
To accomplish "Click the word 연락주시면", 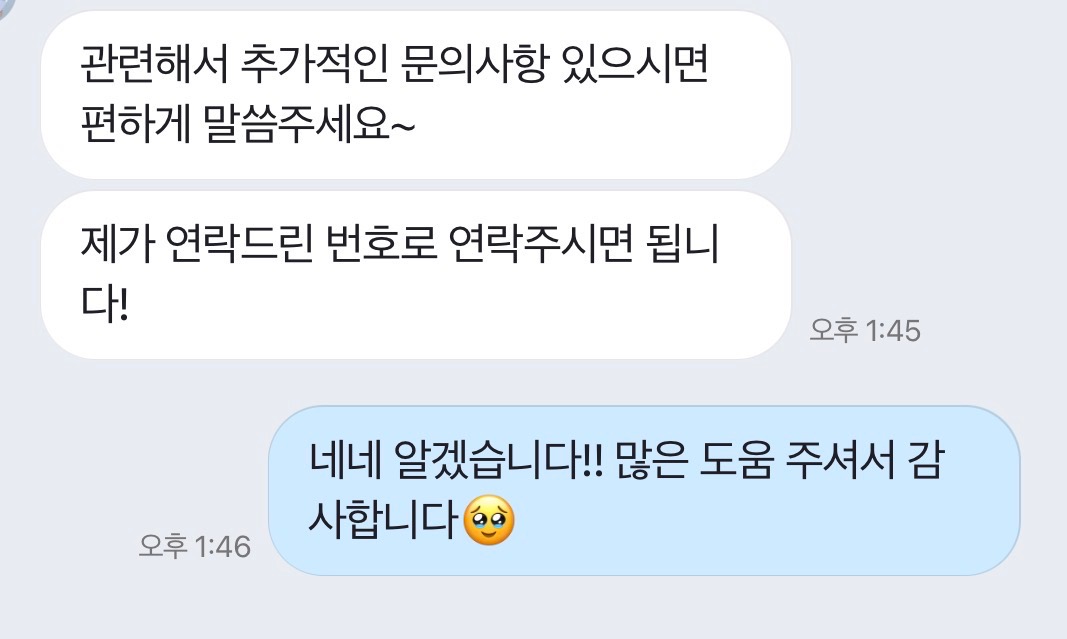I will pyautogui.click(x=542, y=244).
